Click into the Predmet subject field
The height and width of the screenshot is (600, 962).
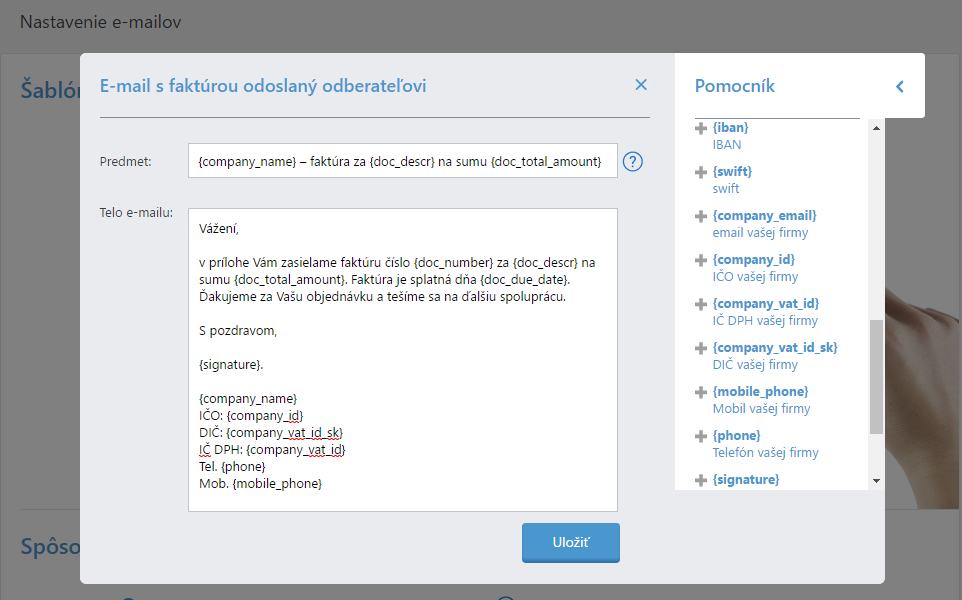click(402, 161)
